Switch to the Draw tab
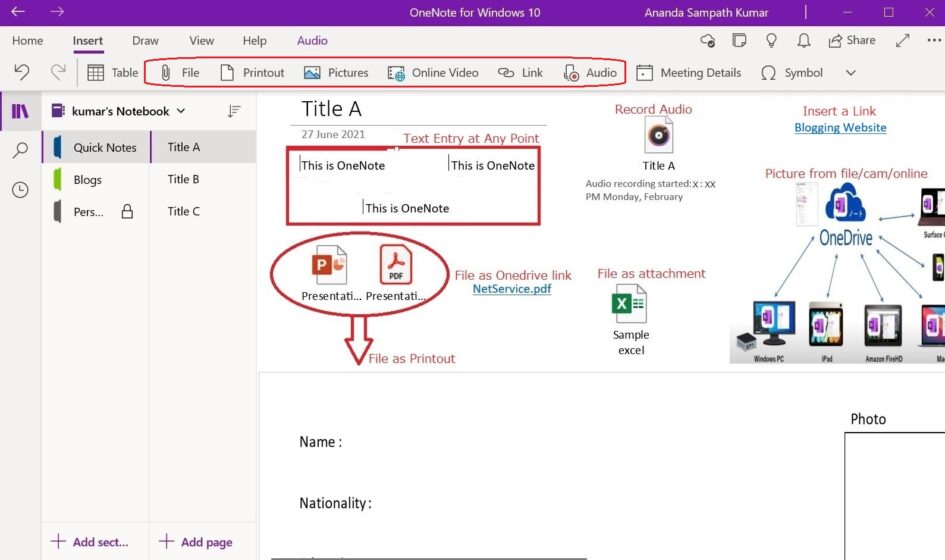Screen dimensions: 945x560 pos(145,40)
